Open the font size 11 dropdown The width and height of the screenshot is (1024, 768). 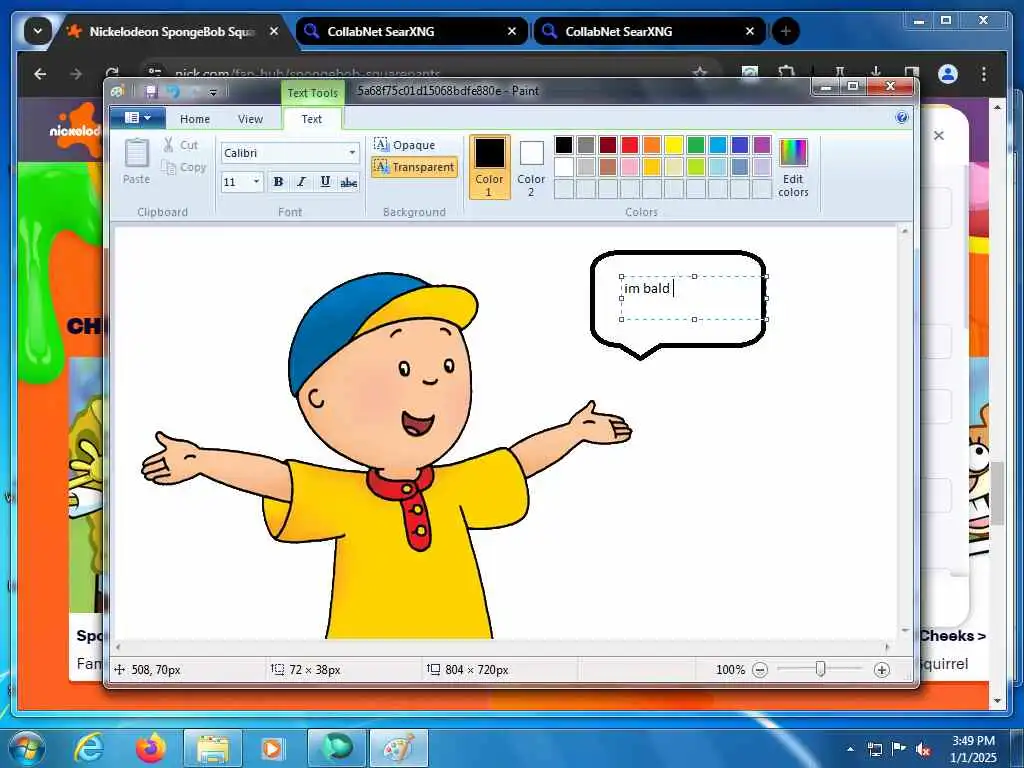pos(256,182)
